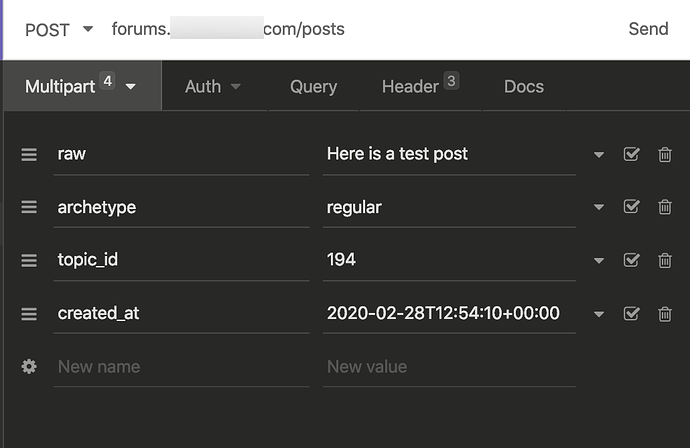Disable the created_at field checkbox
The width and height of the screenshot is (690, 448).
click(x=631, y=313)
